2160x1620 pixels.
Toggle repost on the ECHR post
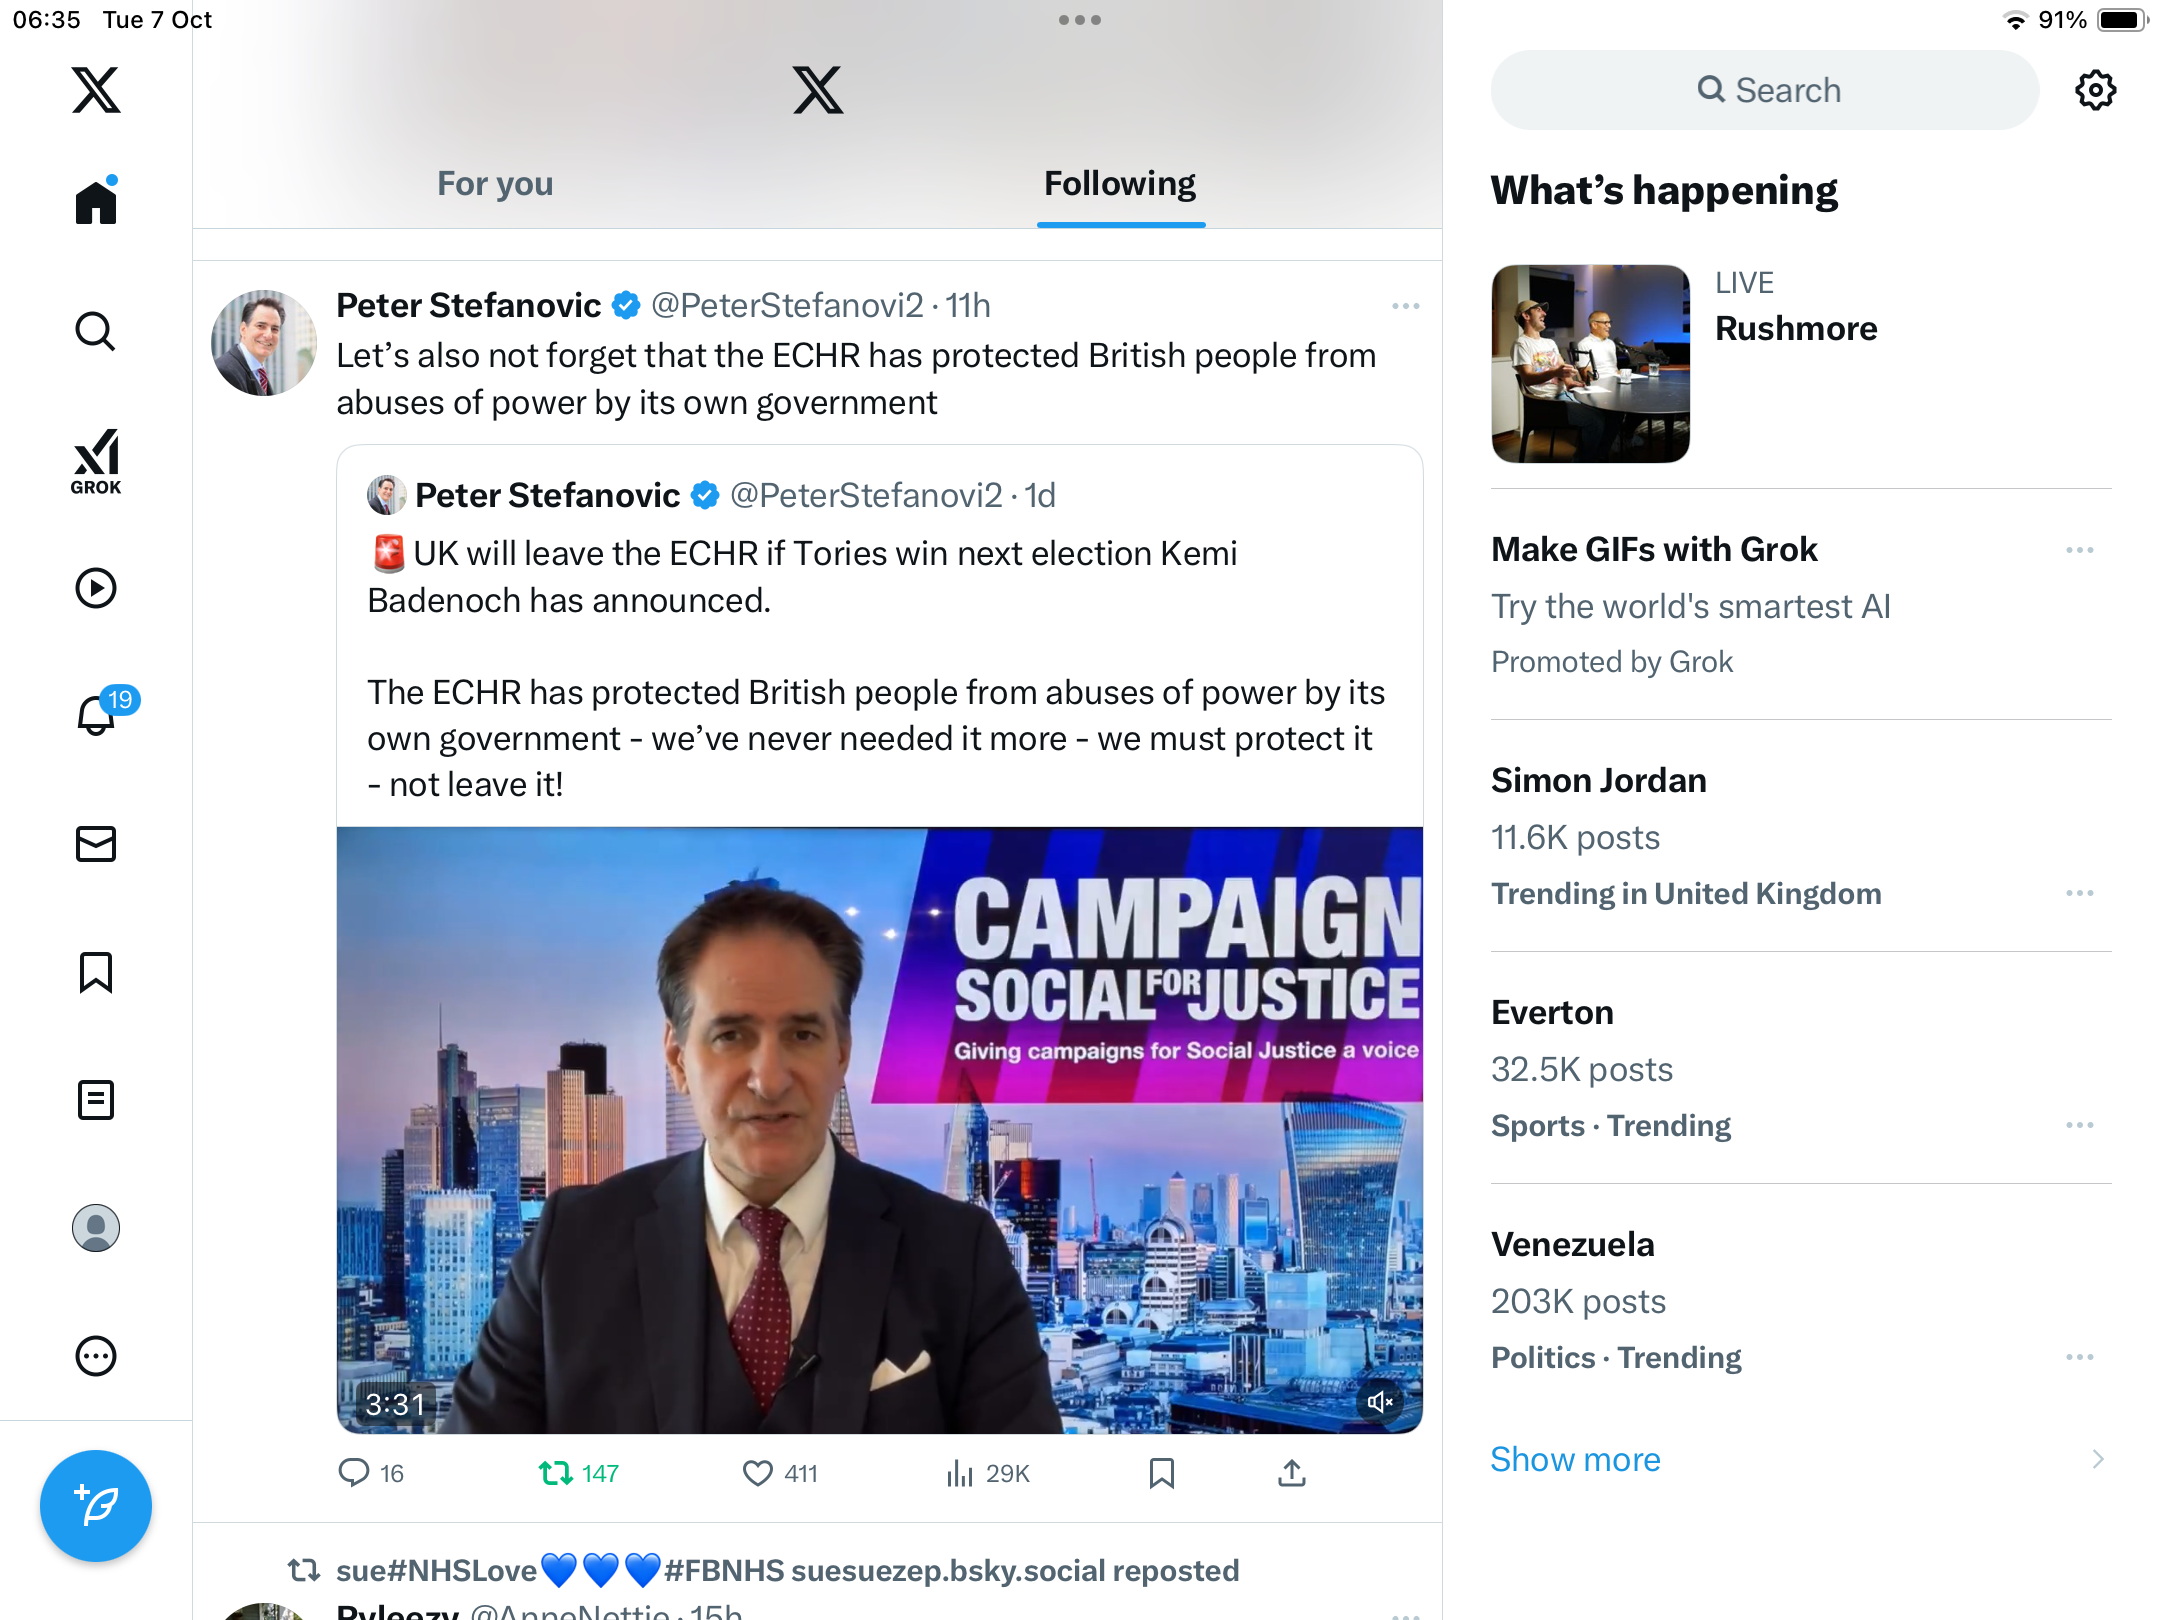coord(556,1473)
